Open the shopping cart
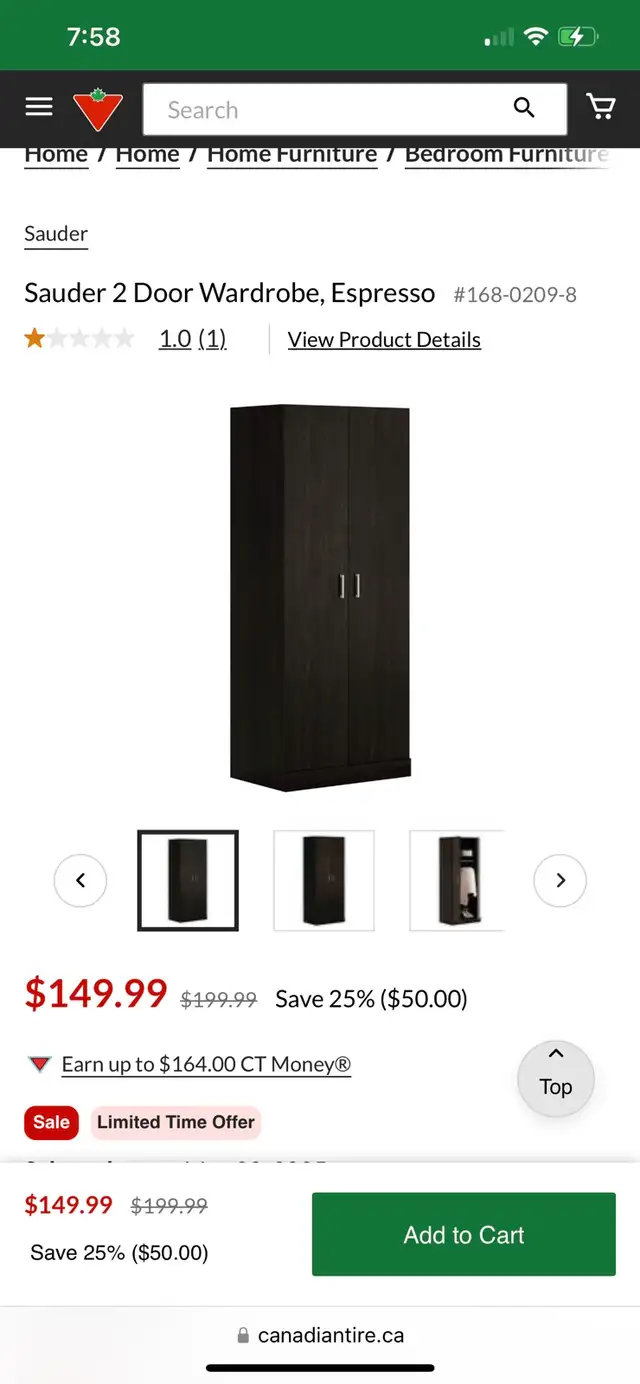Image resolution: width=640 pixels, height=1384 pixels. 601,107
